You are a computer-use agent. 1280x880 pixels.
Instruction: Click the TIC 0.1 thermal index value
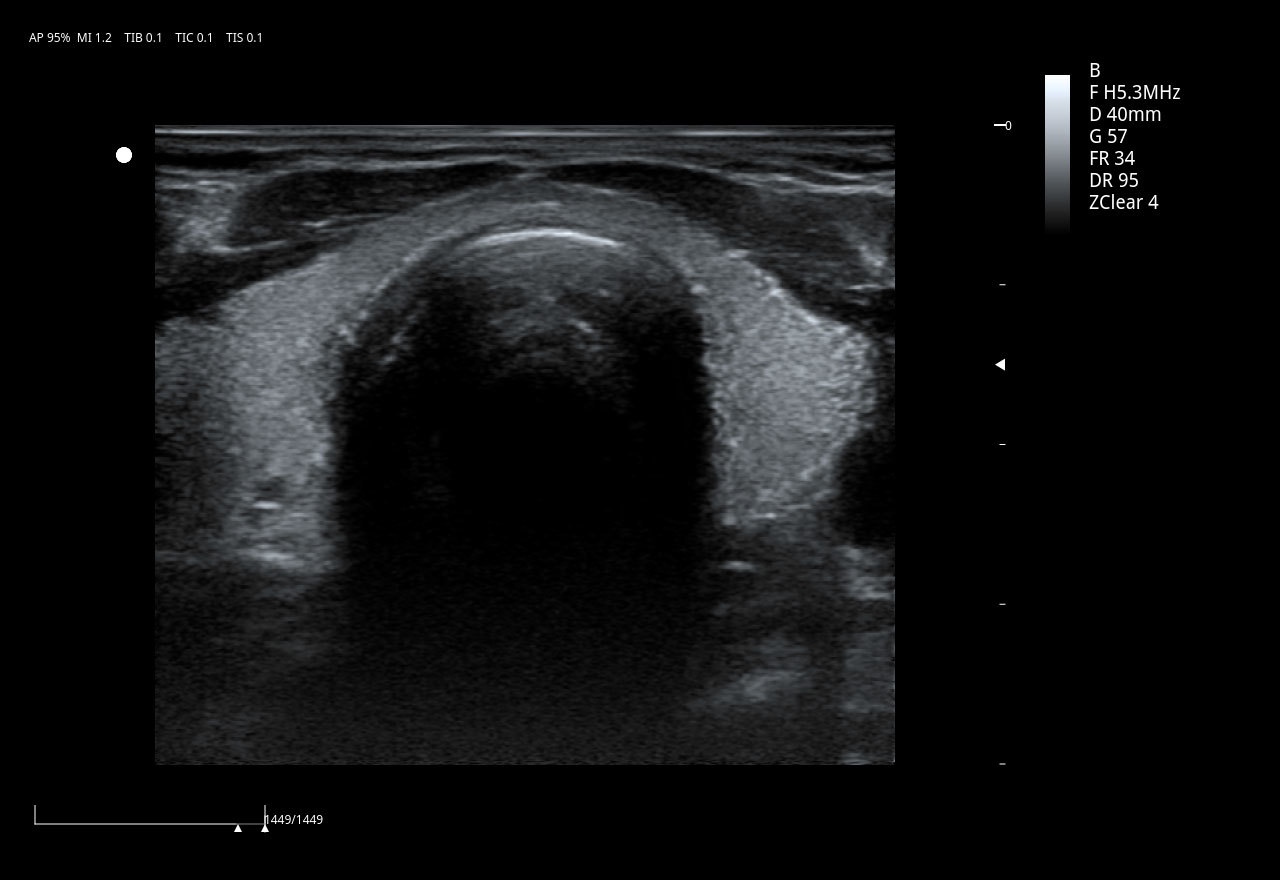(x=194, y=38)
